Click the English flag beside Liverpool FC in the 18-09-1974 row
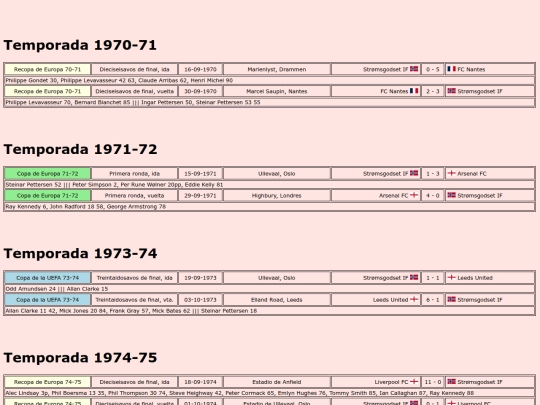540x405 pixels. [x=414, y=382]
